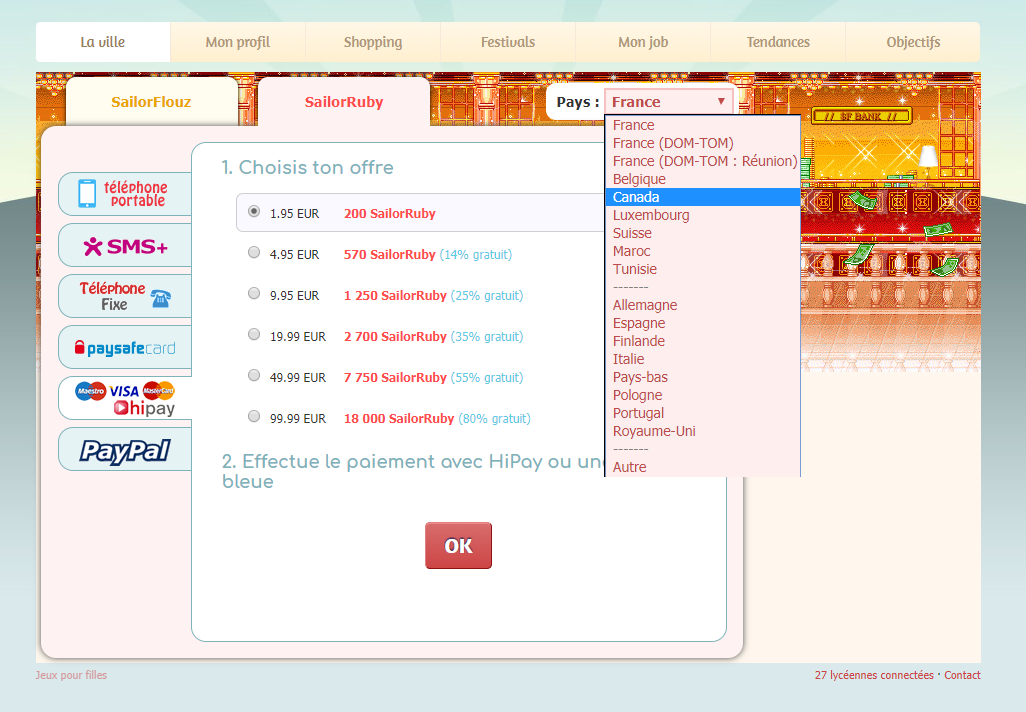Viewport: 1026px width, 712px height.
Task: Pick Luxembourg from the country list
Action: coord(703,215)
